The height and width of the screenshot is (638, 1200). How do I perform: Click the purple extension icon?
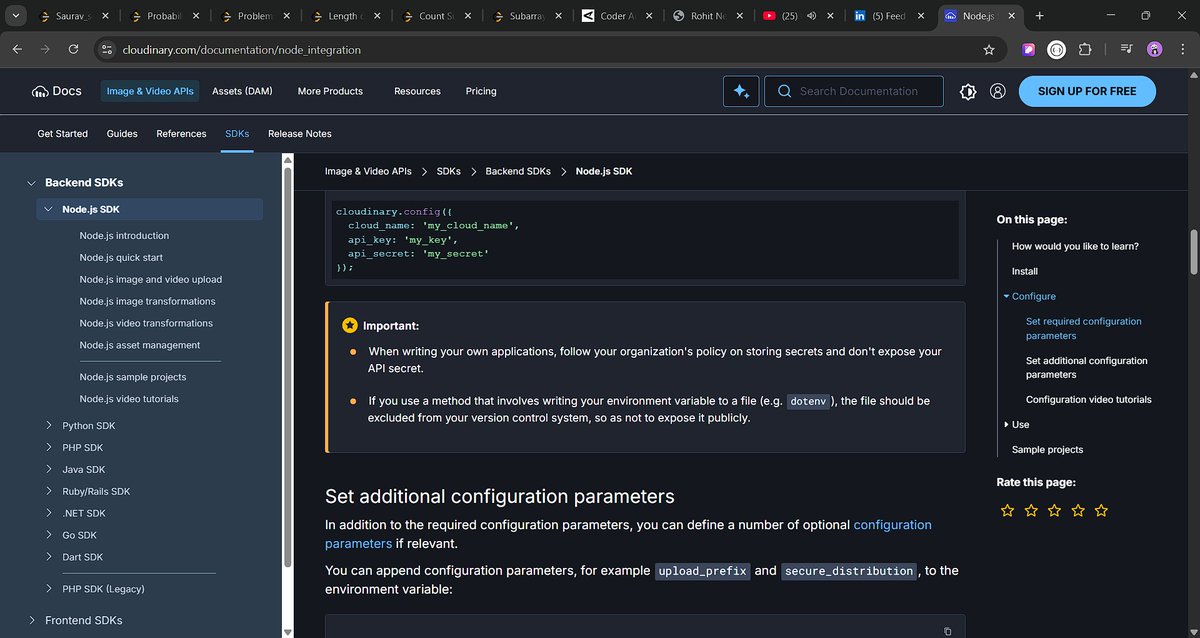[x=1029, y=49]
